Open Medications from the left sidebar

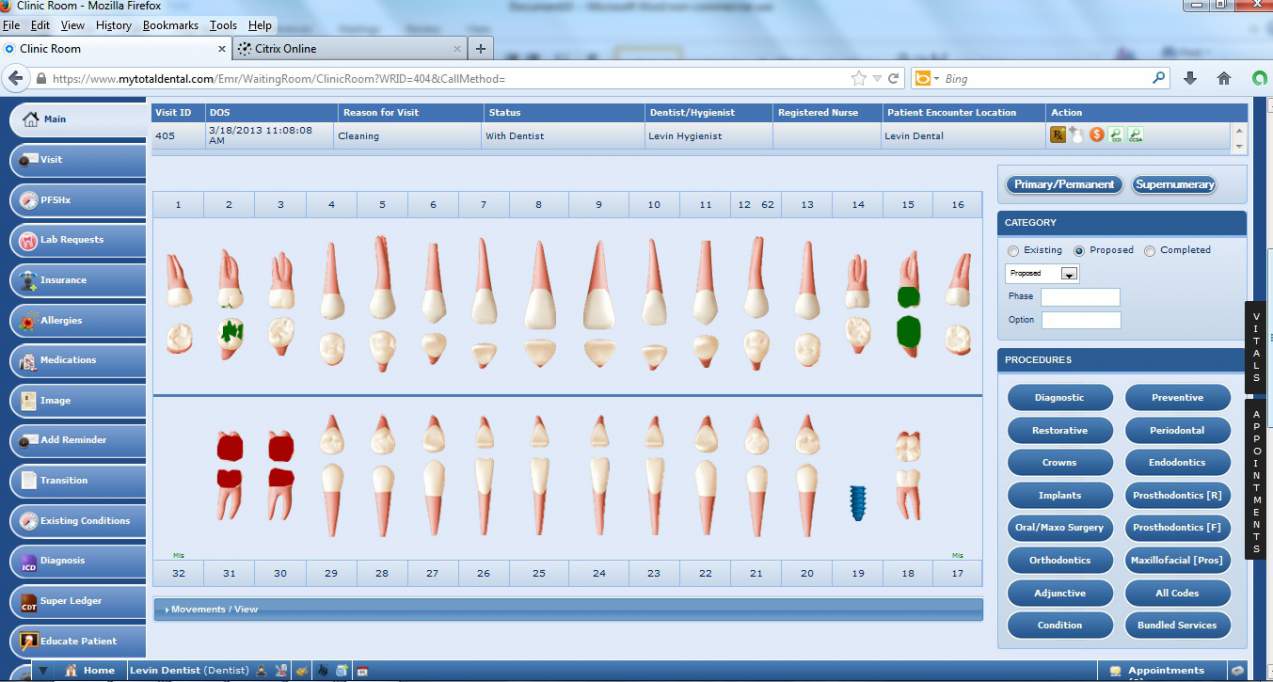pyautogui.click(x=78, y=360)
